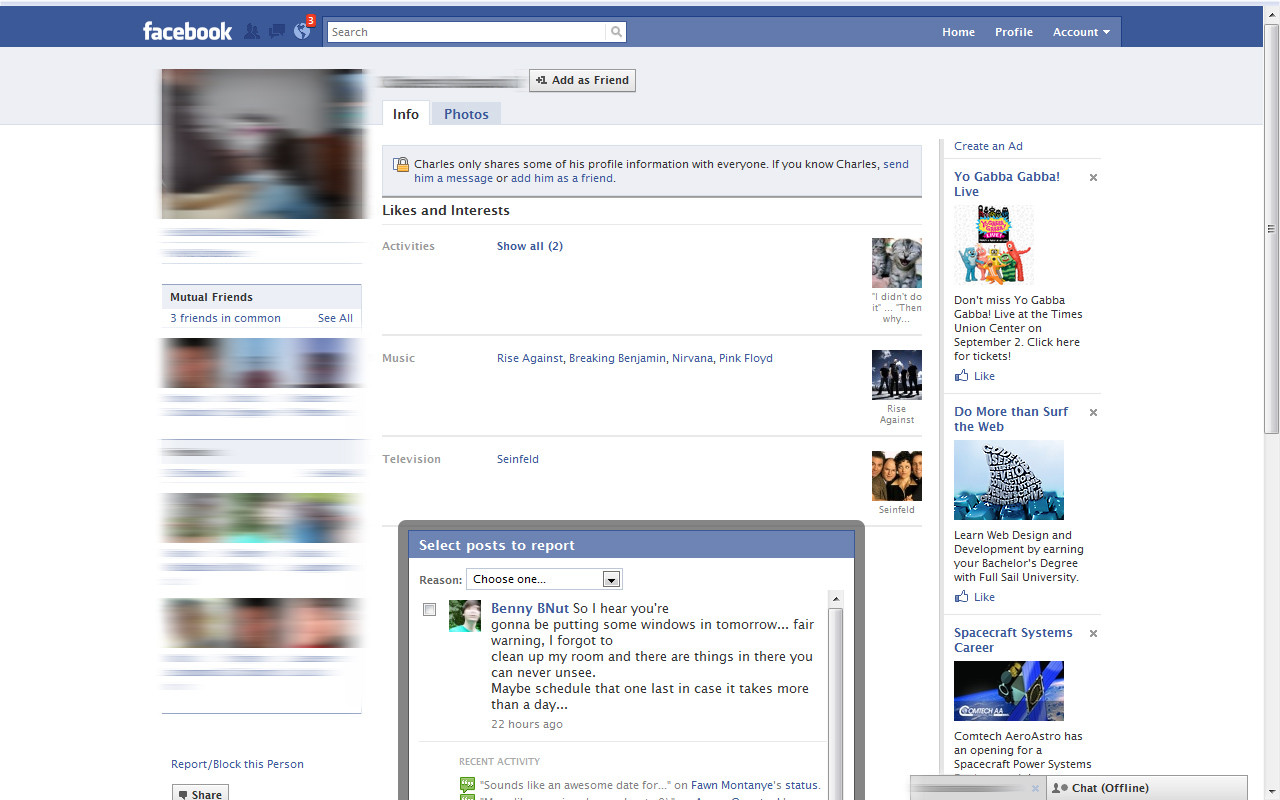Close the Spacecraft Systems Career ad
This screenshot has height=800, width=1280.
point(1093,634)
